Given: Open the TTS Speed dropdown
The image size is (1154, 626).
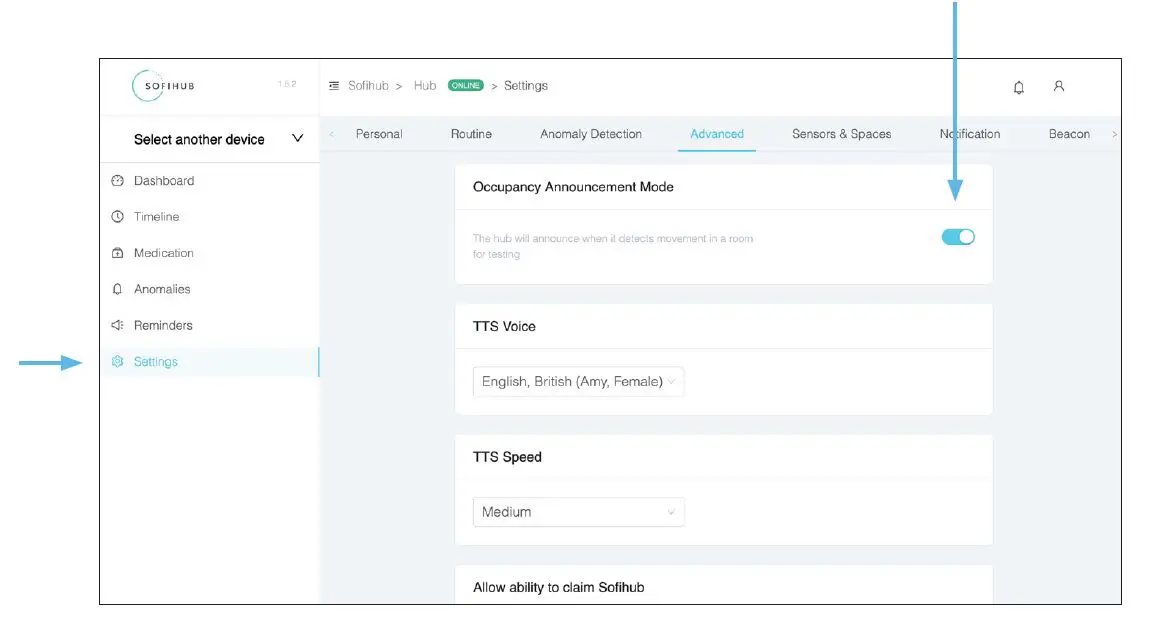Looking at the screenshot, I should point(578,512).
